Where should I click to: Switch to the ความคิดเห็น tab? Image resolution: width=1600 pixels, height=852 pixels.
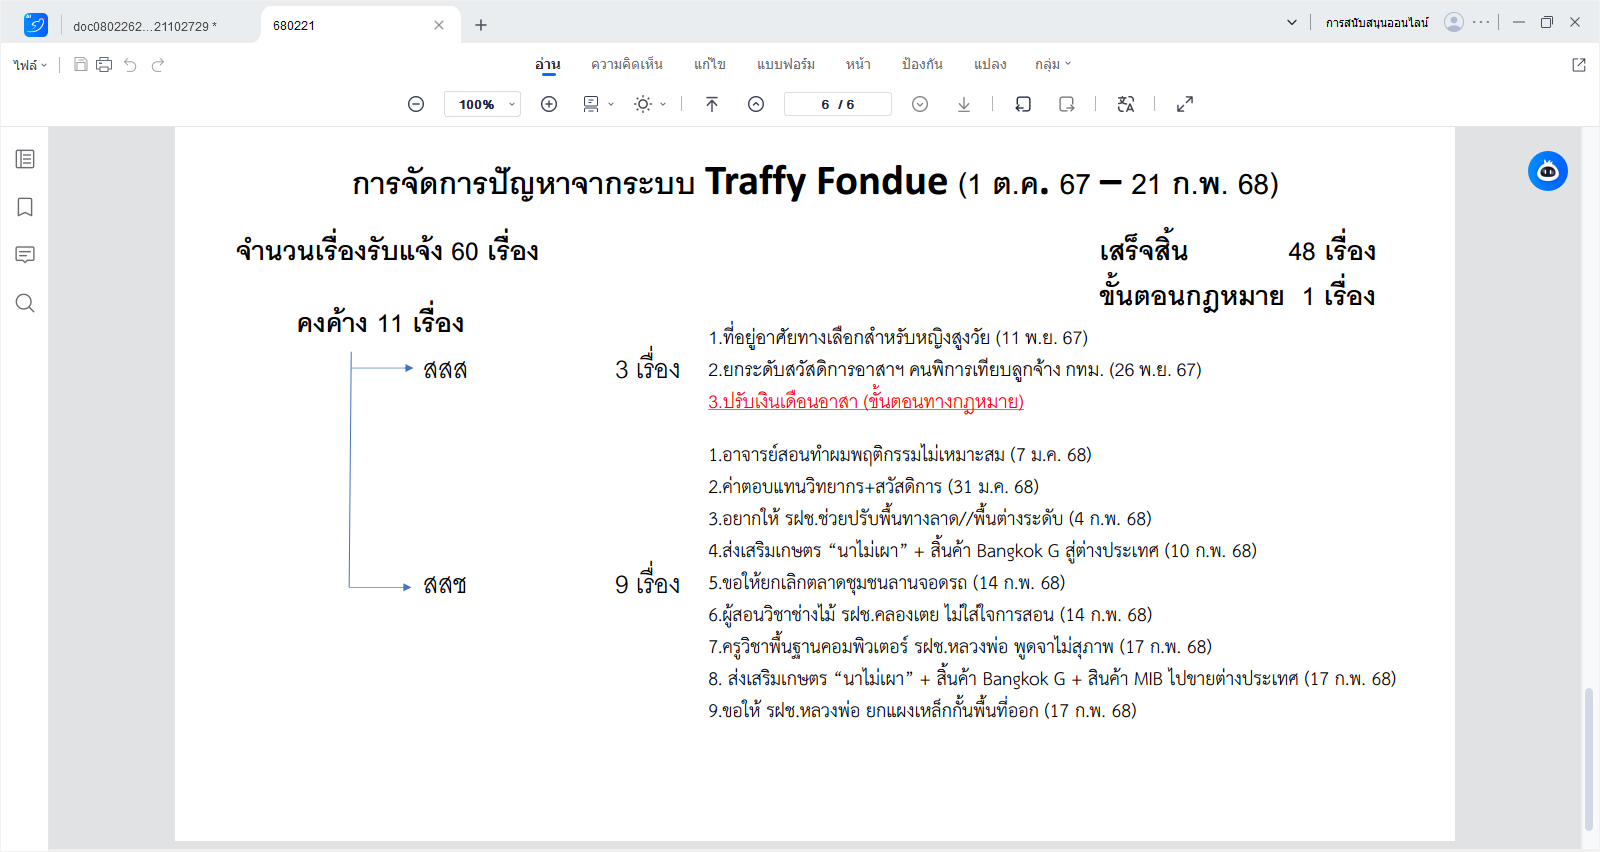627,64
